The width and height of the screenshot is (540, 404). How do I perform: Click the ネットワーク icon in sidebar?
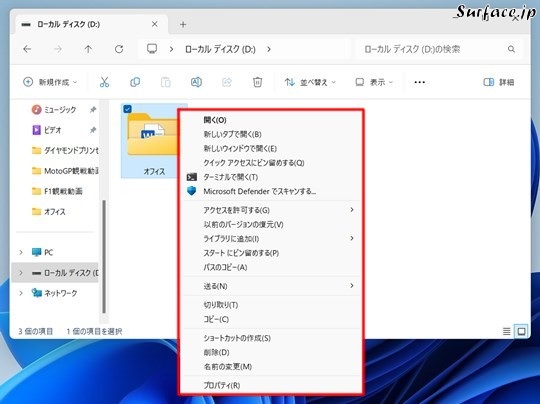(37, 293)
